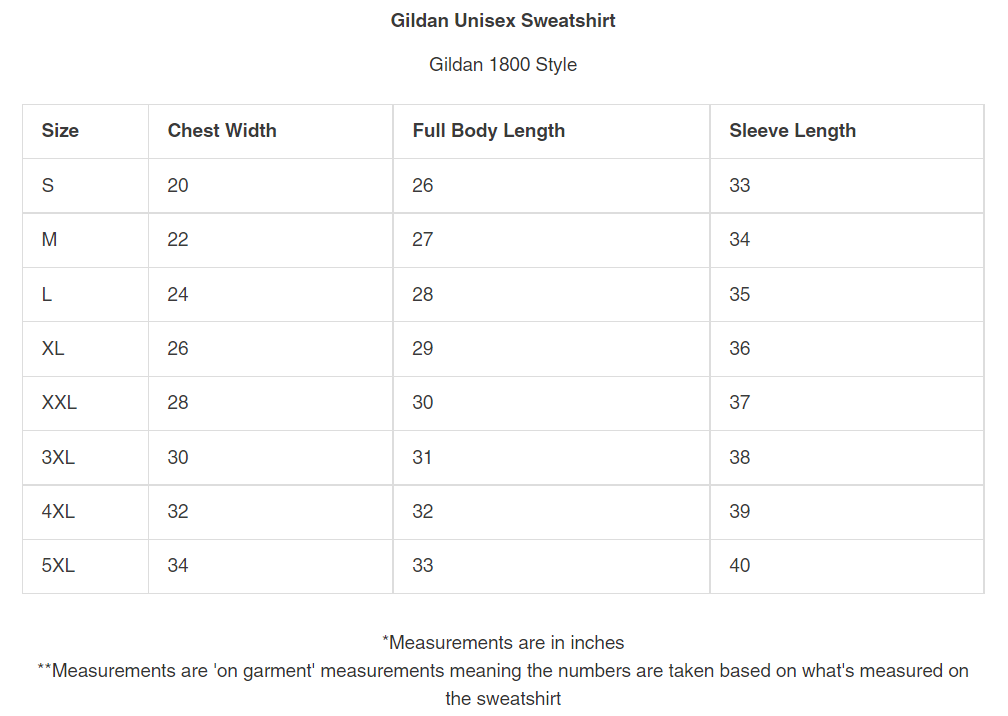
Task: Click the Gildan 1800 Style subtitle
Action: pos(503,65)
